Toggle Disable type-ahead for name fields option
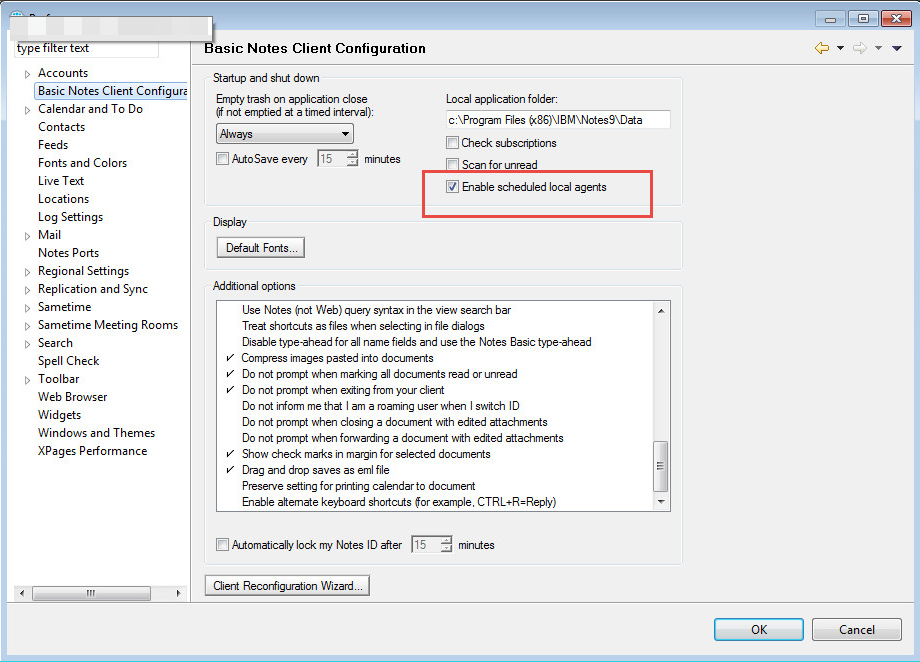920x662 pixels. click(x=417, y=342)
